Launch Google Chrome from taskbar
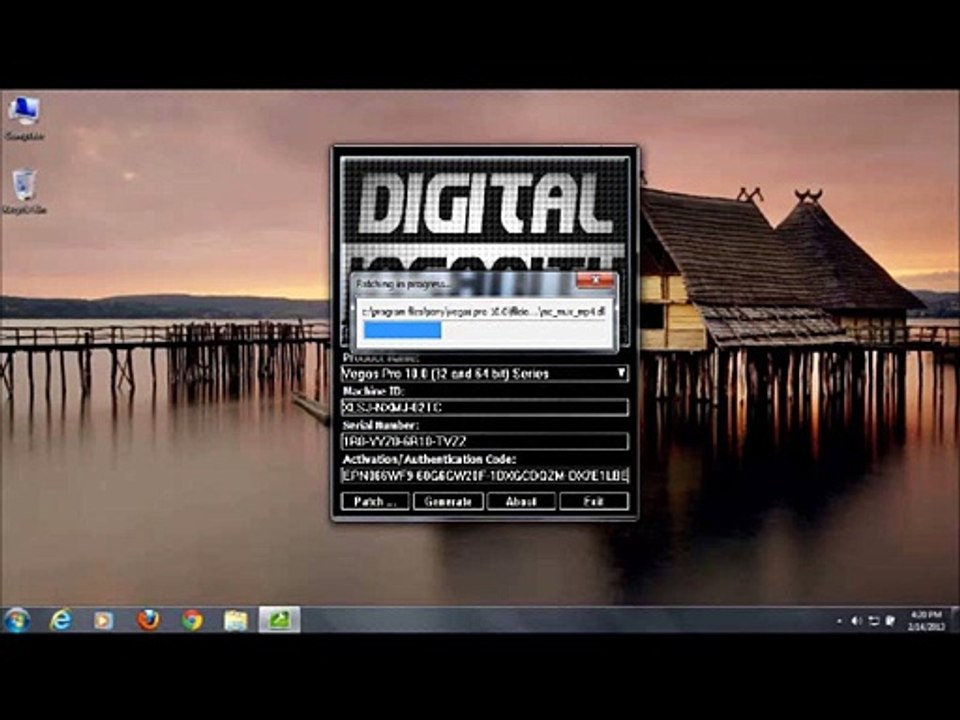Screen dimensions: 960x720 click(x=192, y=620)
